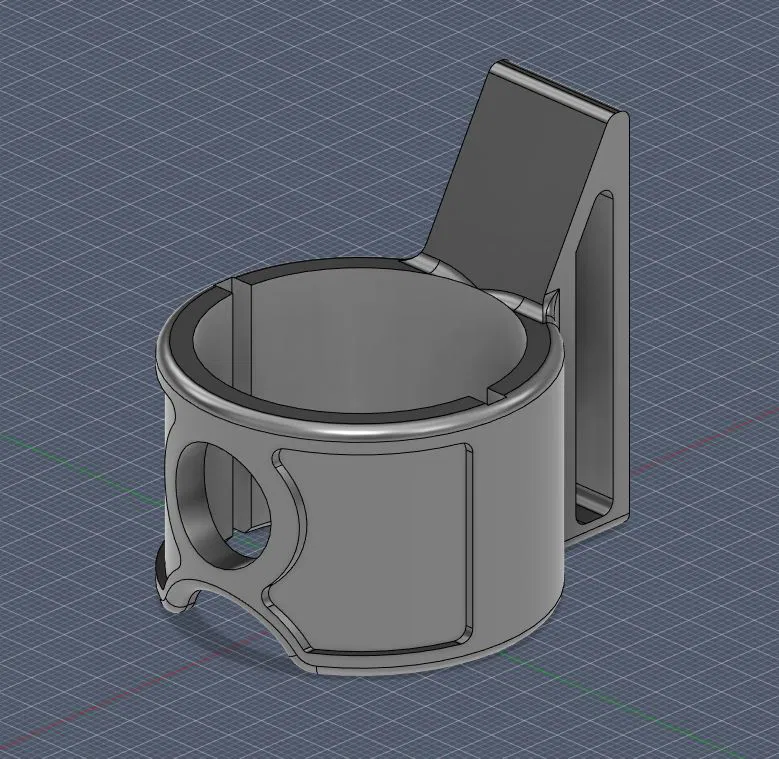Select the vertical slot in the back bracket
Screen dimensions: 779x759
point(594,358)
